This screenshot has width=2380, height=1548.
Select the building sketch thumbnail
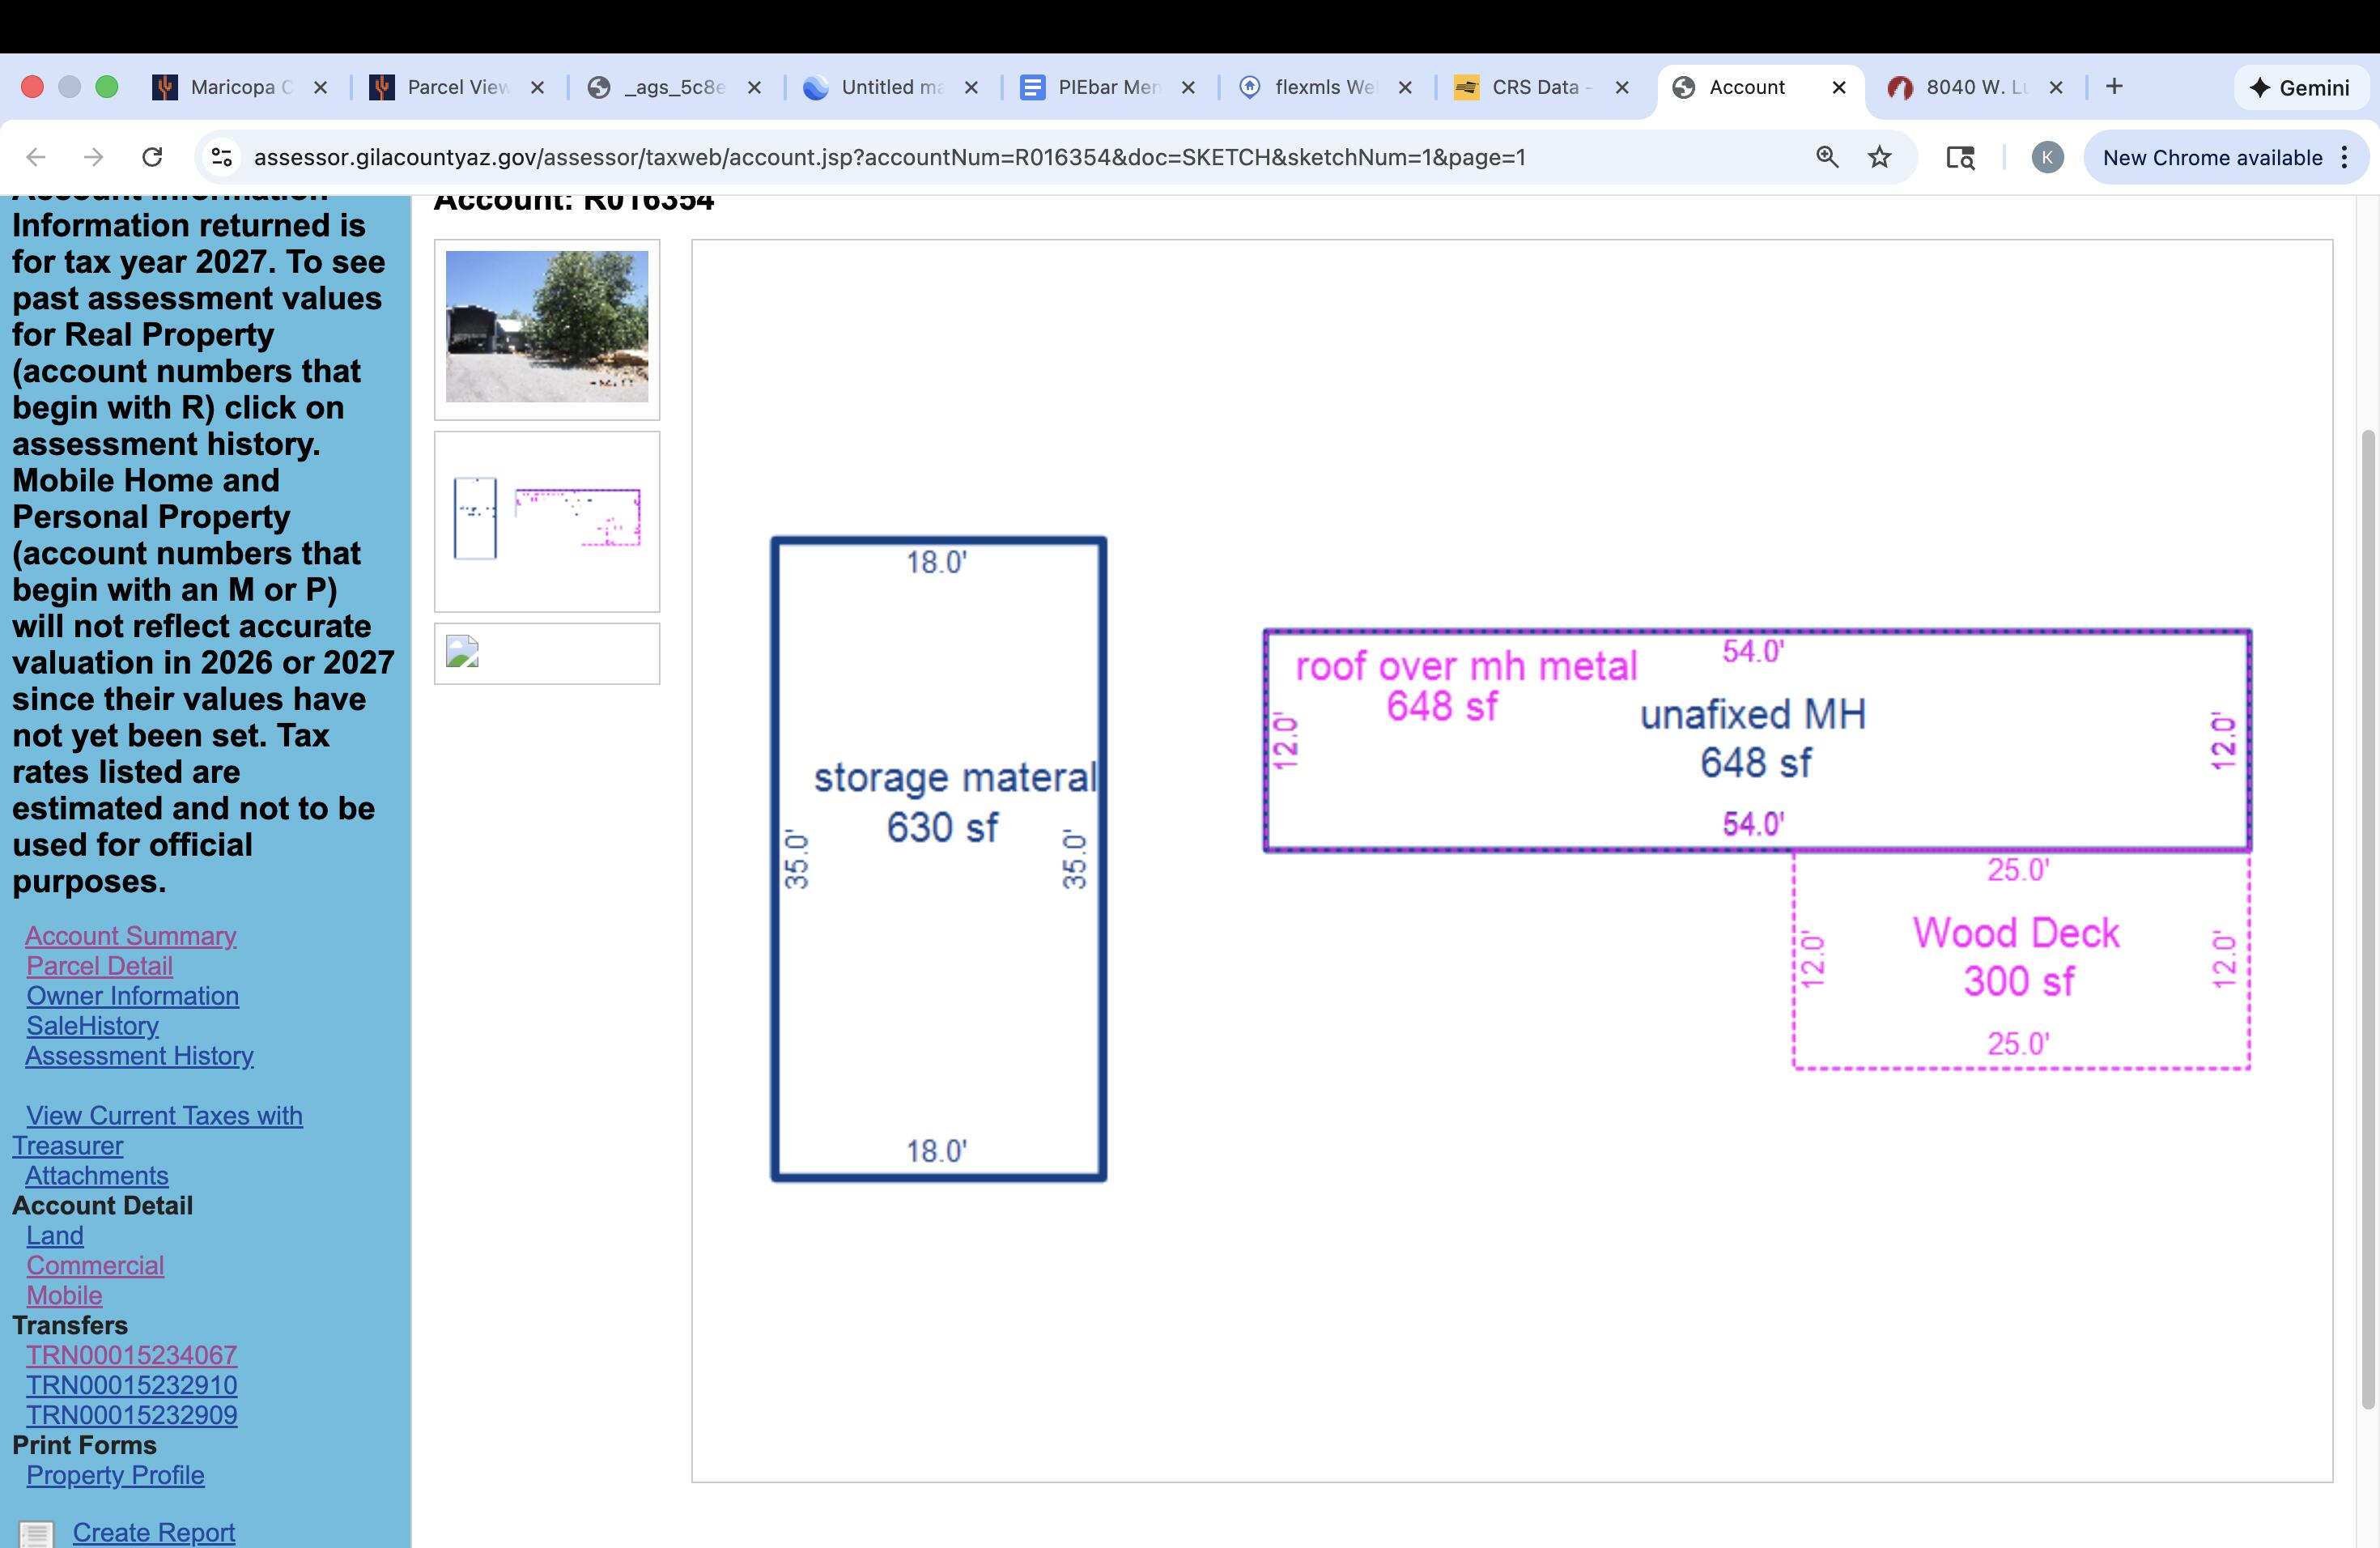click(547, 520)
